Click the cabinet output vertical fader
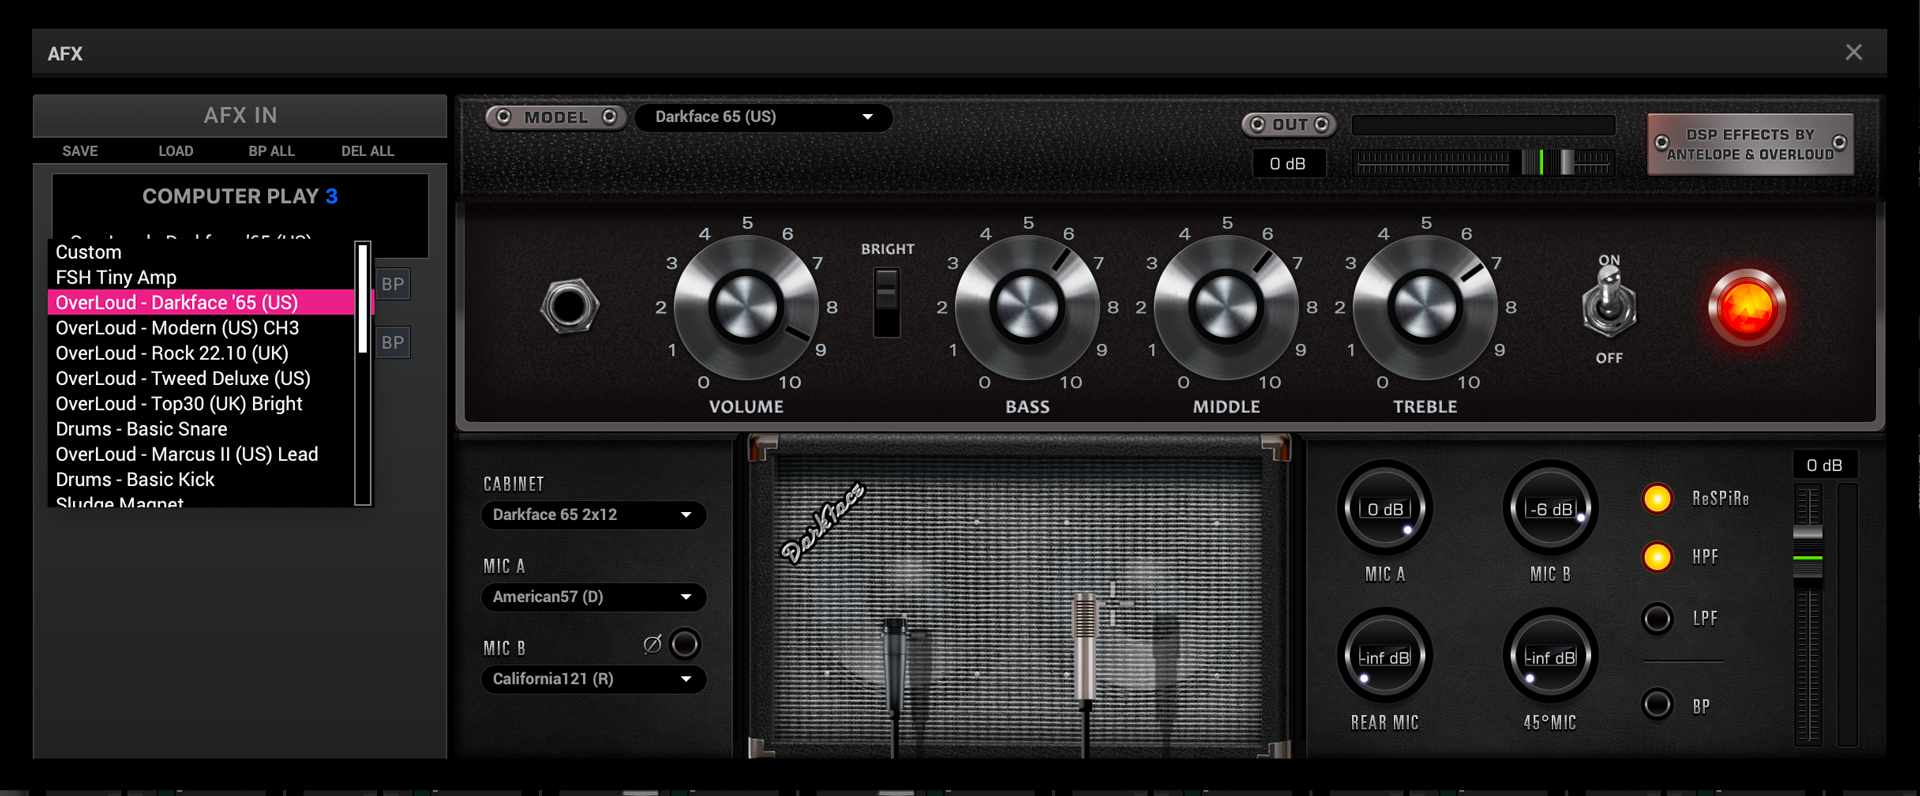Viewport: 1920px width, 796px height. (1808, 613)
